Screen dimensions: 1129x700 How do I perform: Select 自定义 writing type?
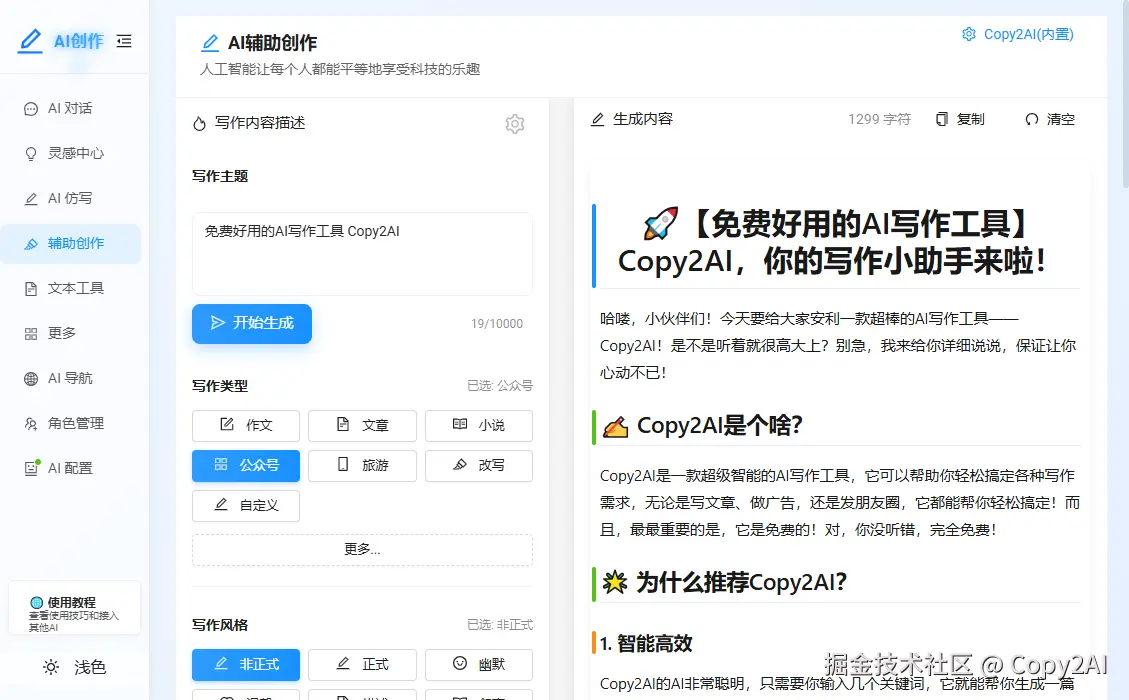pyautogui.click(x=246, y=506)
